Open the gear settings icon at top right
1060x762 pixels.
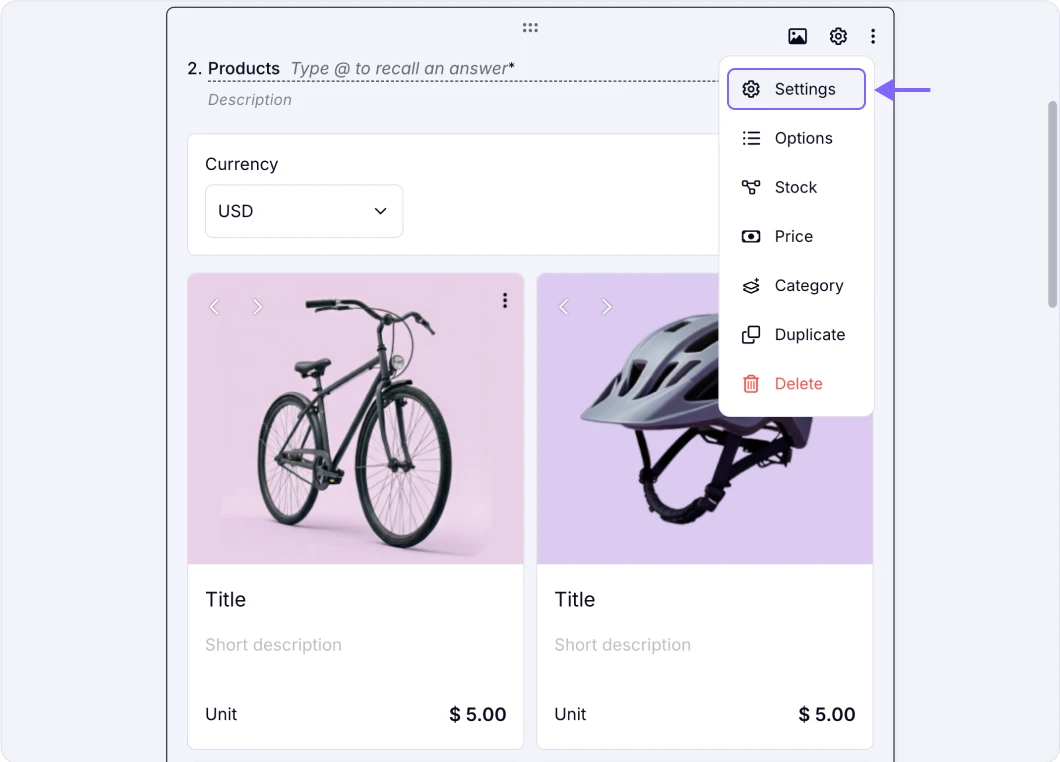(x=838, y=36)
